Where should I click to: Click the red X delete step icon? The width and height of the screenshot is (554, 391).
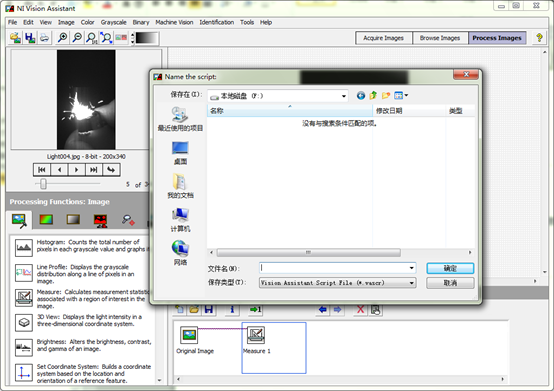coord(360,310)
